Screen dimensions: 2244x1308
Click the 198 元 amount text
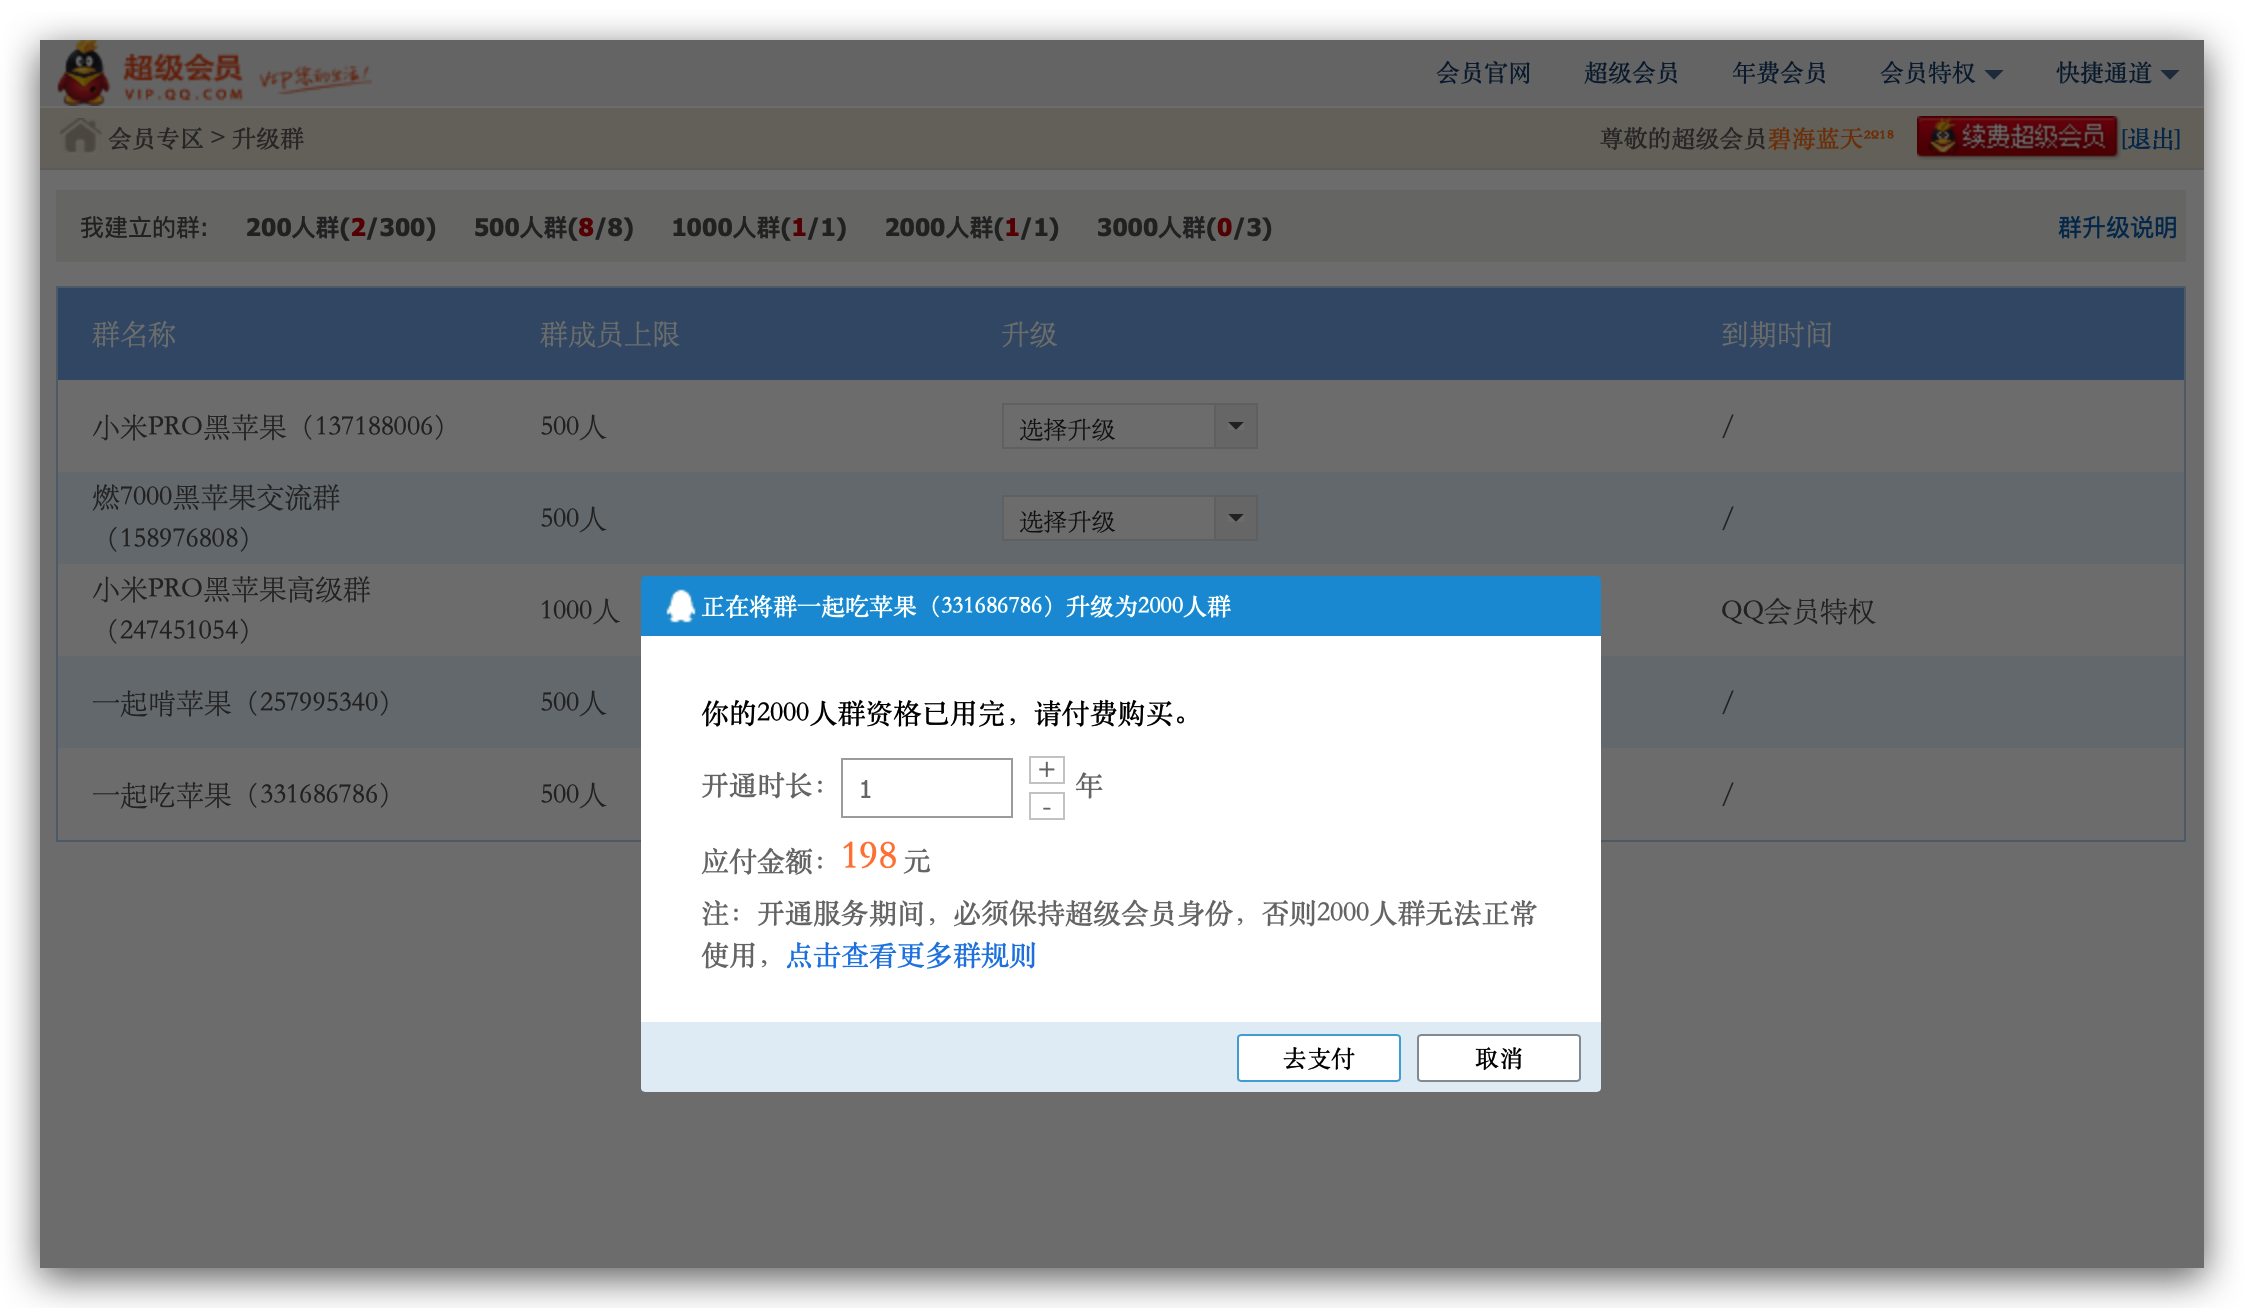tap(886, 857)
